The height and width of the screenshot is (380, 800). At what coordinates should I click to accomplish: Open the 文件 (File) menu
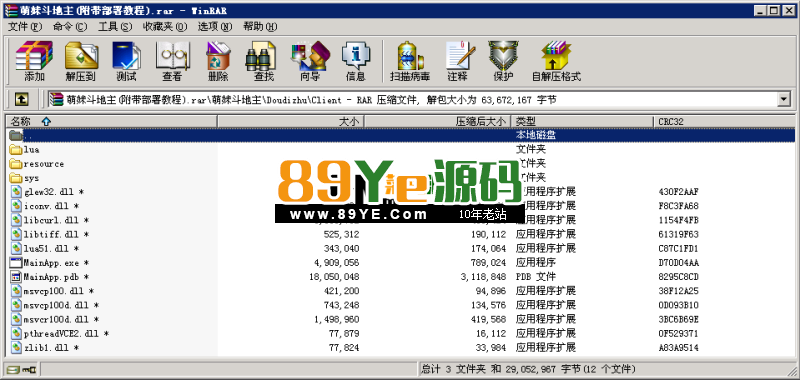24,27
